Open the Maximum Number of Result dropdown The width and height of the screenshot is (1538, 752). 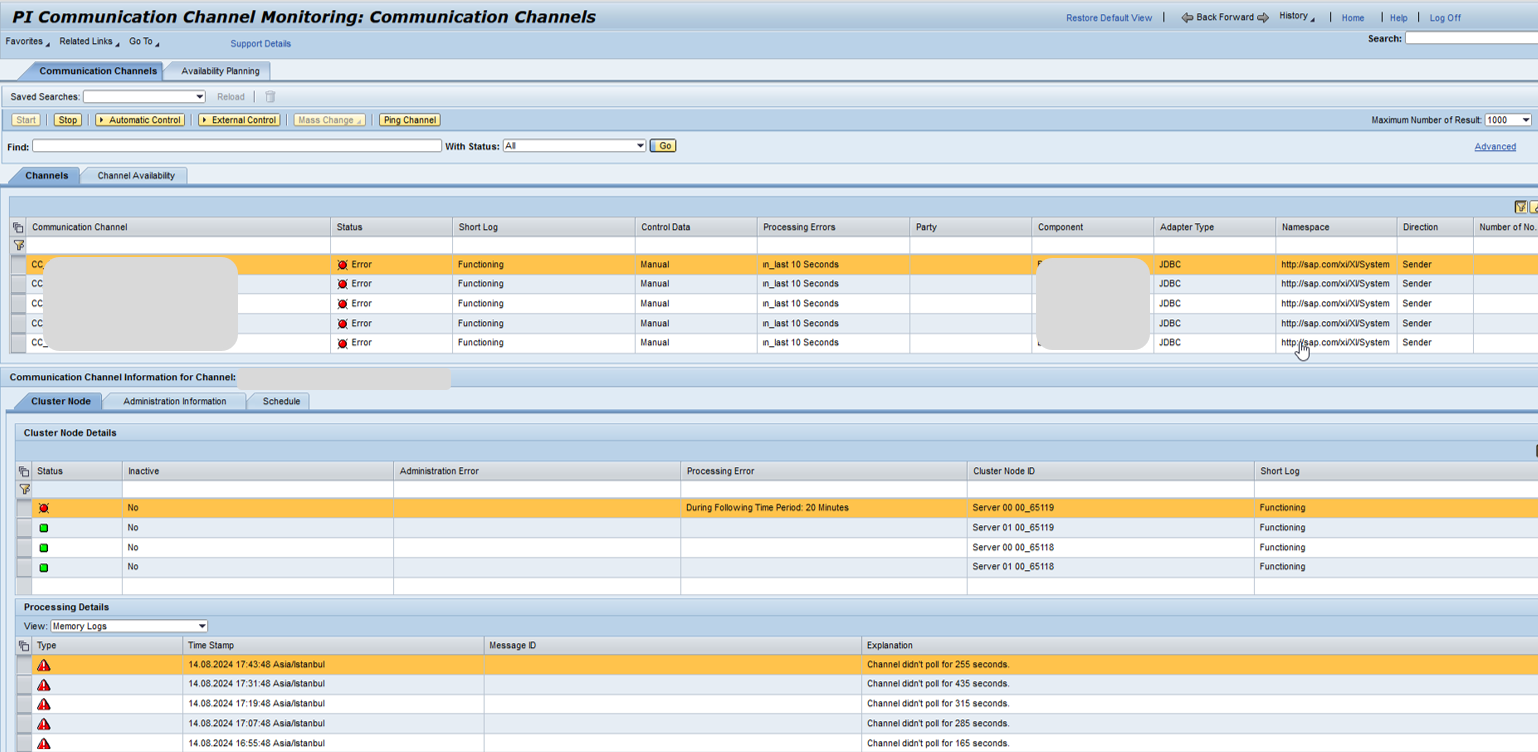1525,120
